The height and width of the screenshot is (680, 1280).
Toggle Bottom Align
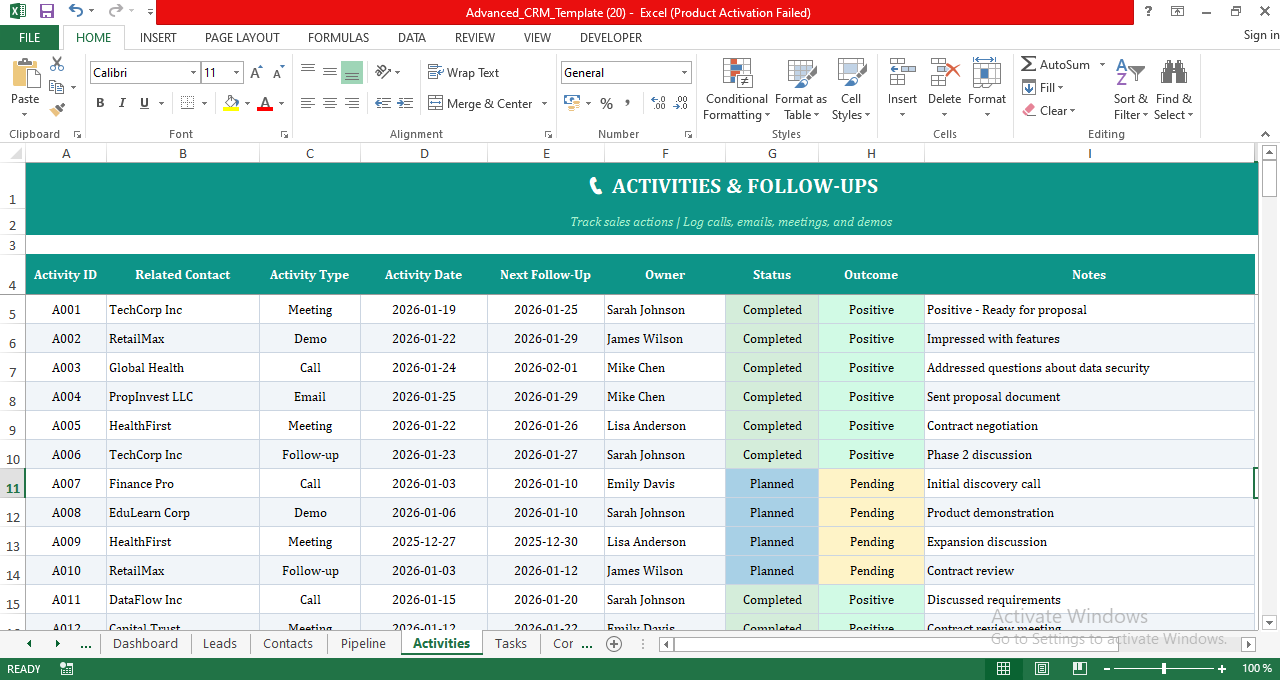(352, 72)
